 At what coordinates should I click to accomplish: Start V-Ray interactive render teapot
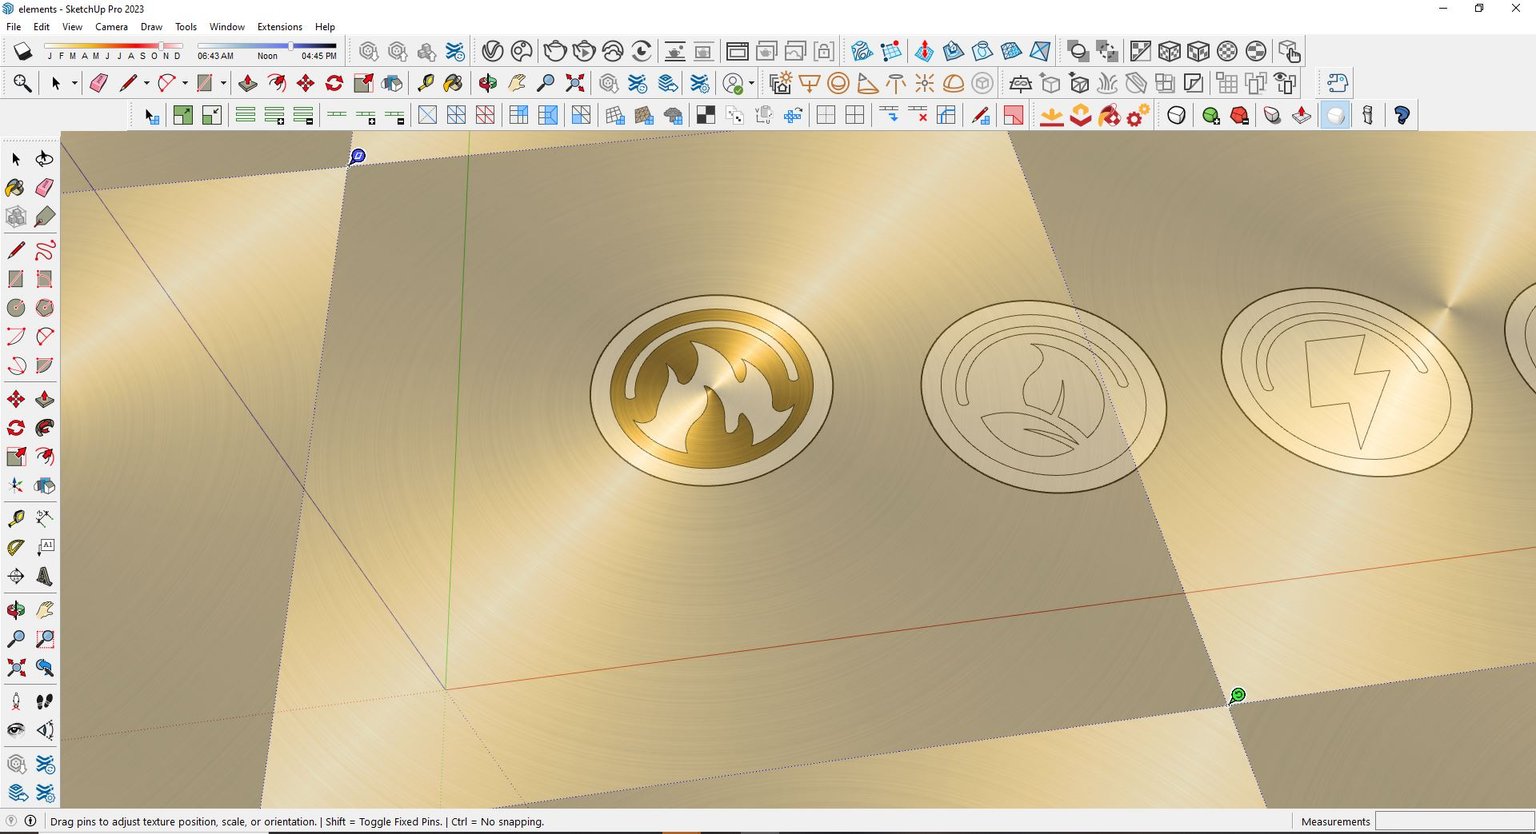[583, 51]
